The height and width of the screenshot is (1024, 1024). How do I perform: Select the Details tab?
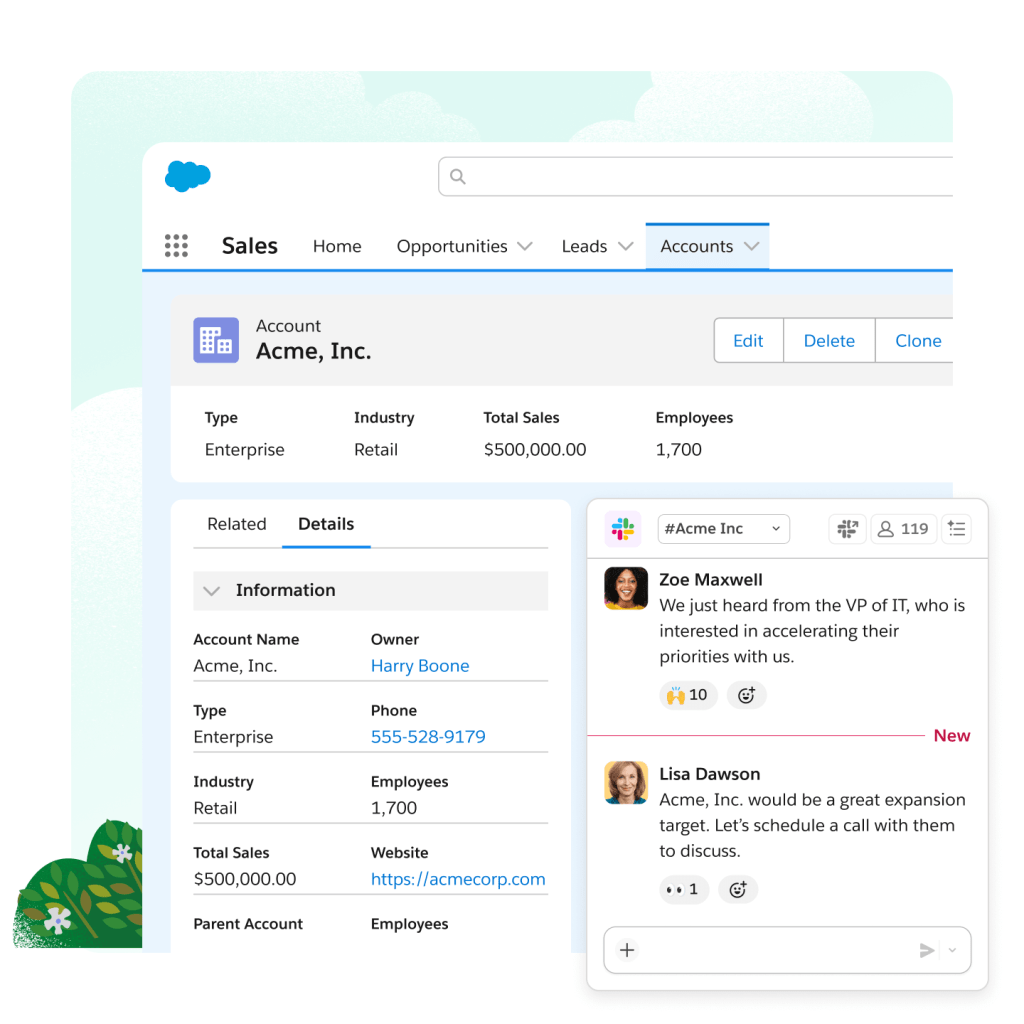point(326,524)
